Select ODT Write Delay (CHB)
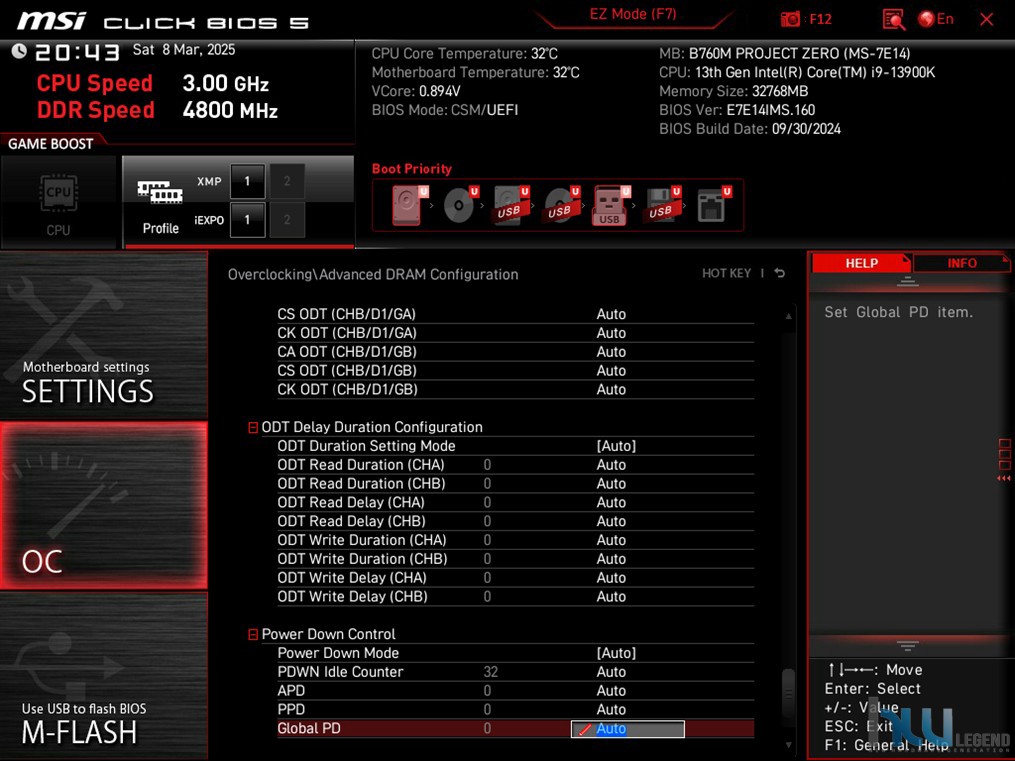 [515, 596]
